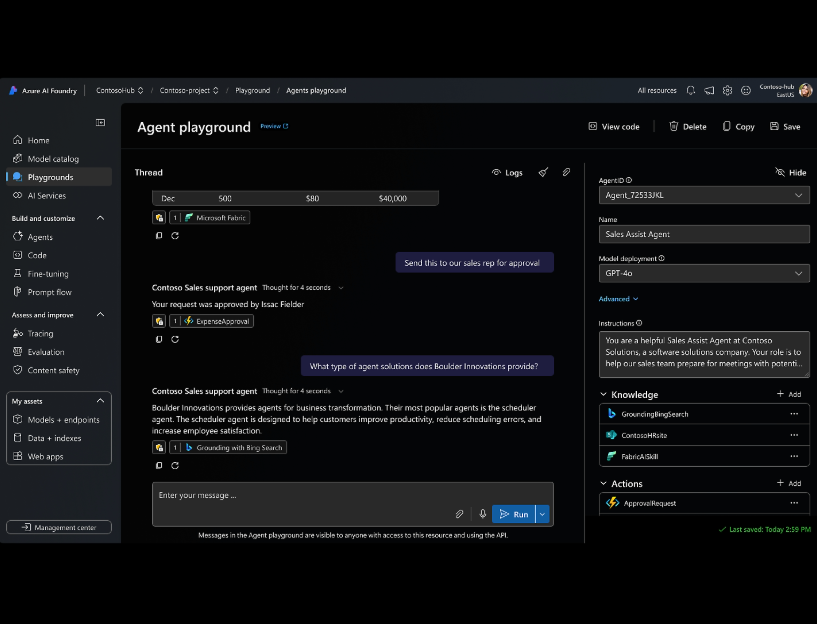Click references icon beside ExpenseApproval tag
The height and width of the screenshot is (624, 817).
pyautogui.click(x=159, y=321)
